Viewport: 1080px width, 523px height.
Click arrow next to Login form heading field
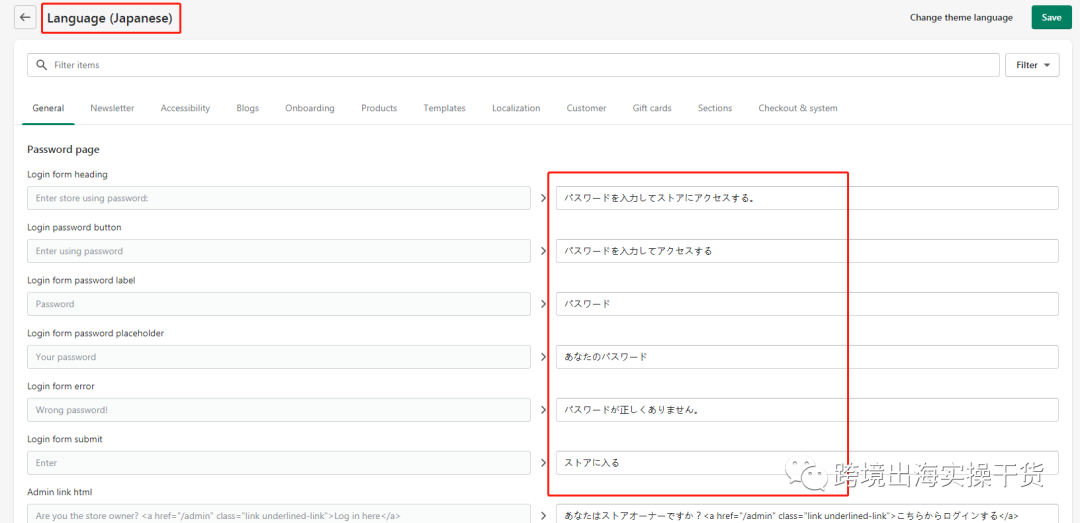pos(543,198)
